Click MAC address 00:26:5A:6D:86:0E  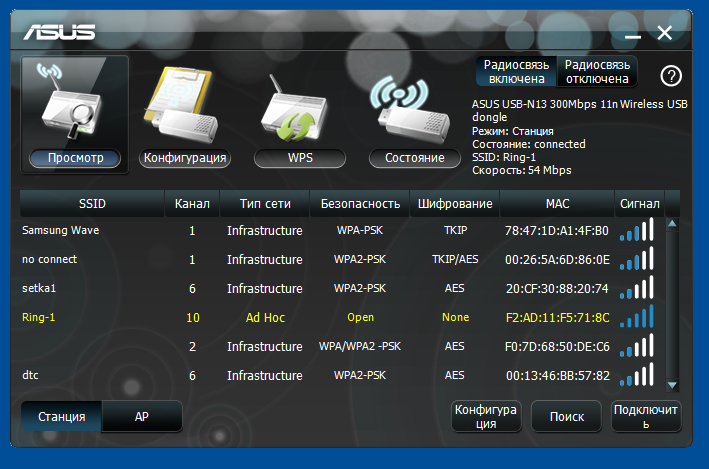(557, 260)
